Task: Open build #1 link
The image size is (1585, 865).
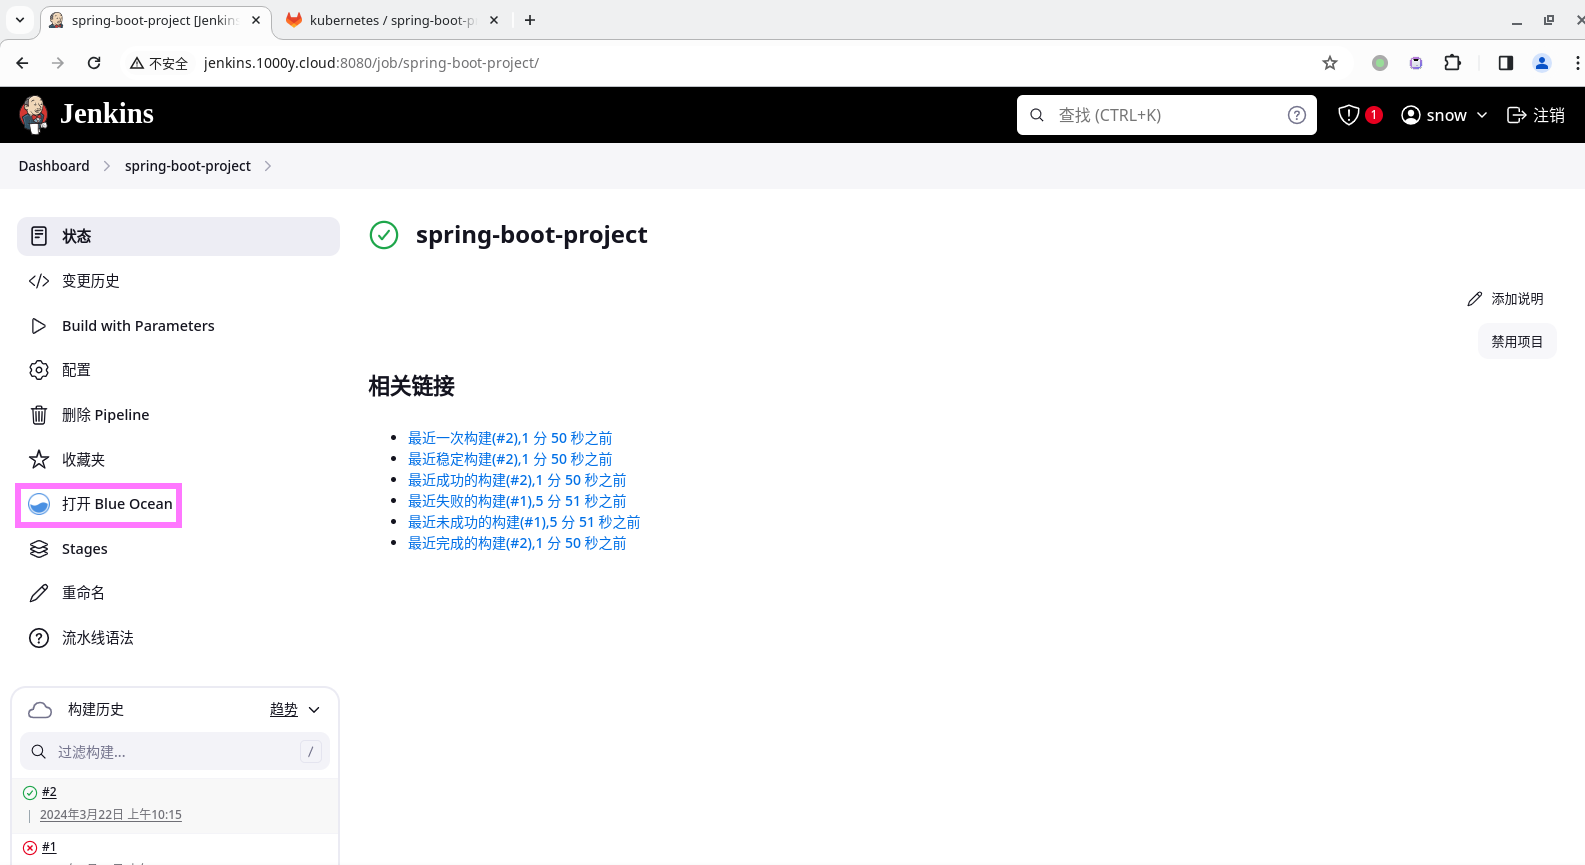Action: 49,847
